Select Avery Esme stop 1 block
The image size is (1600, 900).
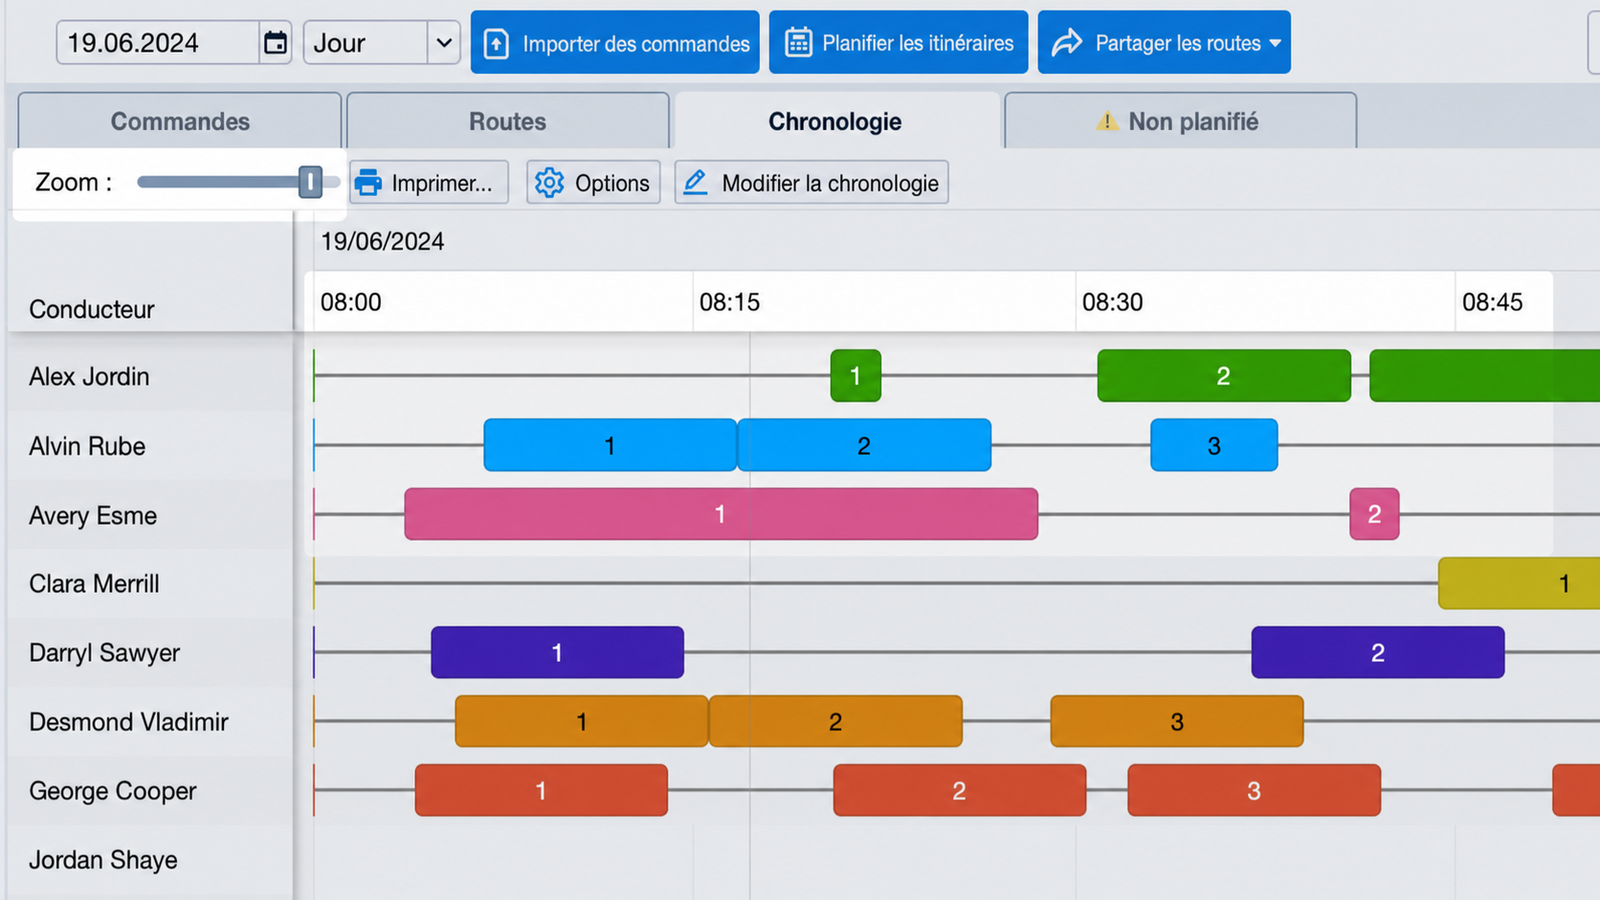(721, 514)
